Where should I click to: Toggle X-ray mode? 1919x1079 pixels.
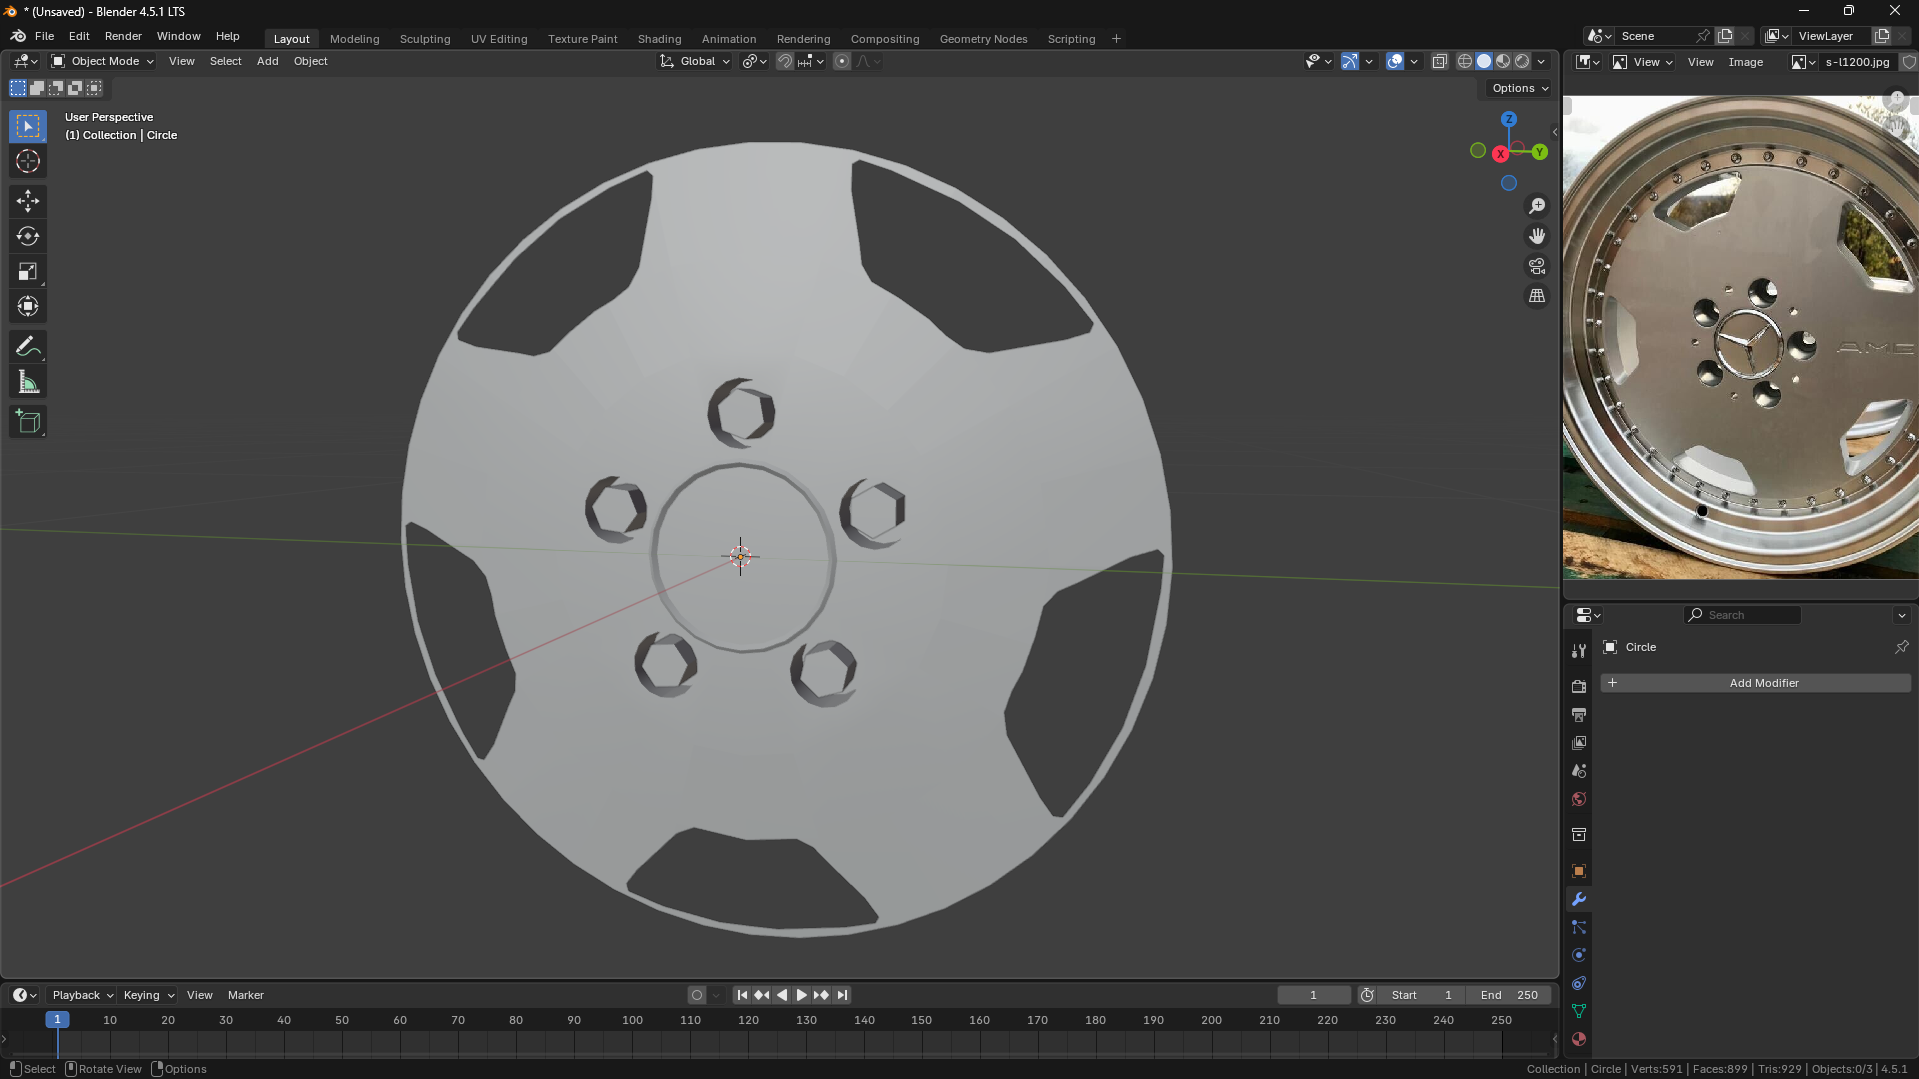click(x=1440, y=61)
